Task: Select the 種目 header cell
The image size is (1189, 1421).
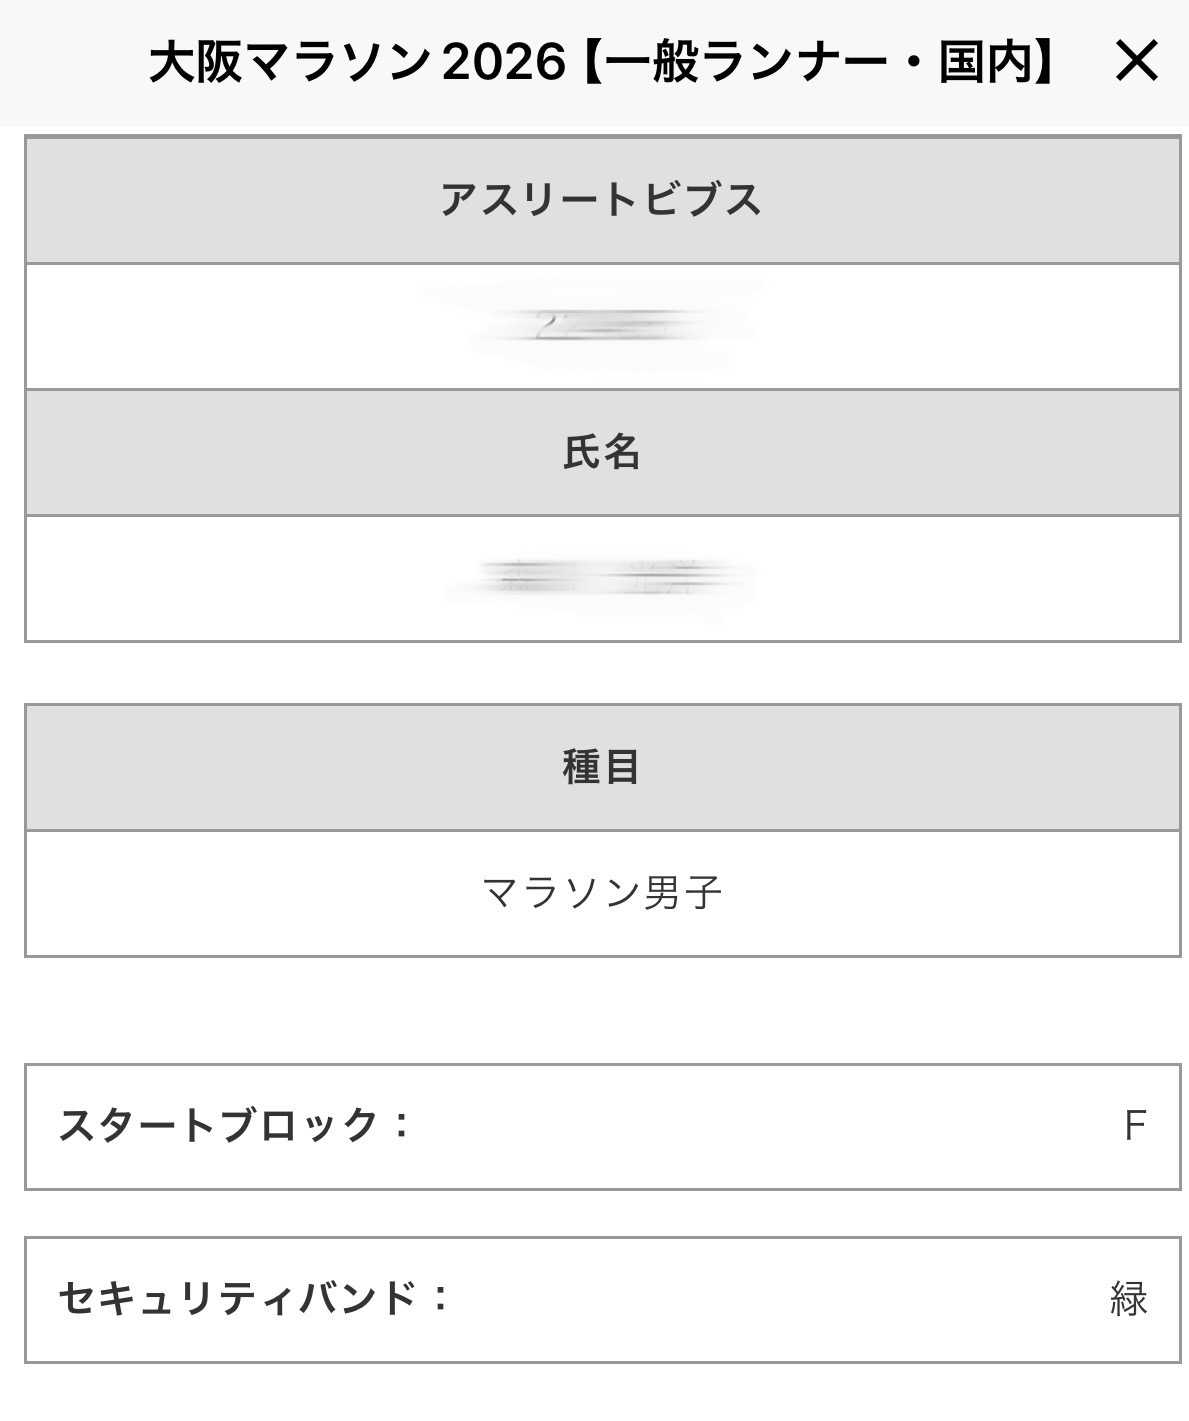Action: tap(602, 767)
